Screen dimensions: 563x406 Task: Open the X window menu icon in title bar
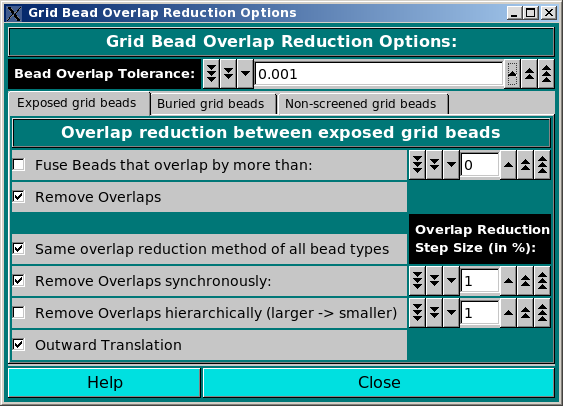14,13
